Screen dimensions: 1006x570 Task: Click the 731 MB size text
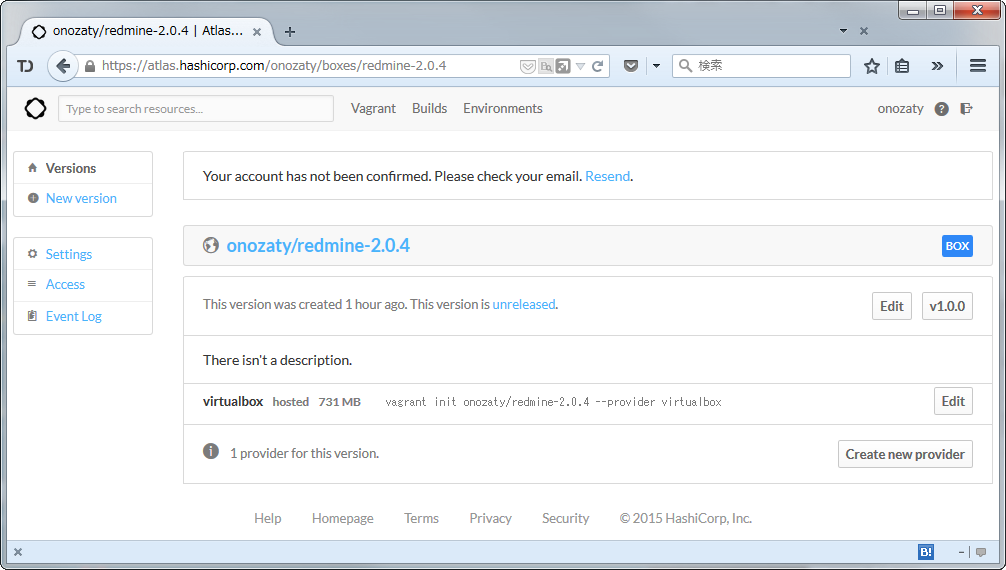click(x=339, y=402)
